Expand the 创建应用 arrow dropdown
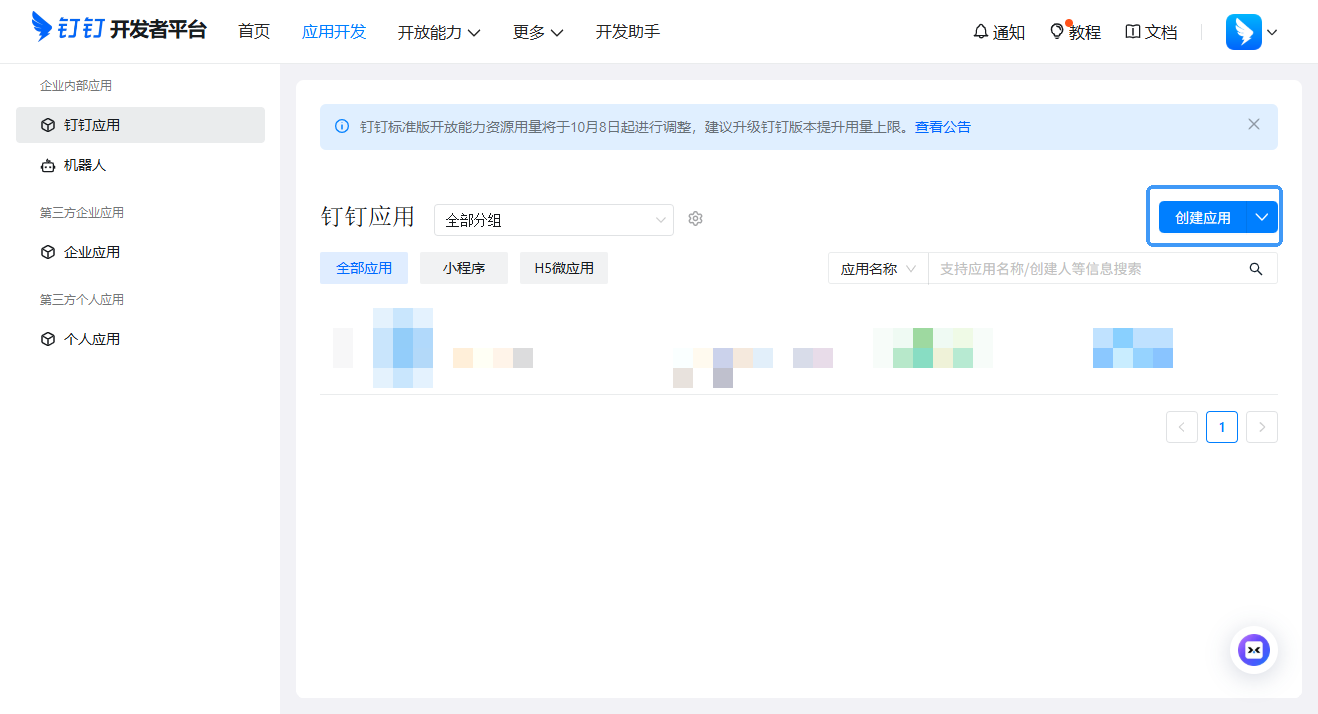 [x=1262, y=217]
